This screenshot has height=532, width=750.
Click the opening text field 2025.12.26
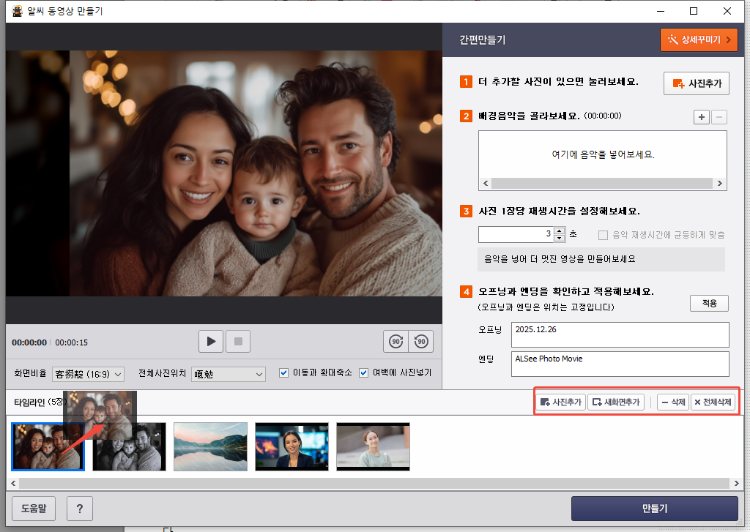coord(620,334)
